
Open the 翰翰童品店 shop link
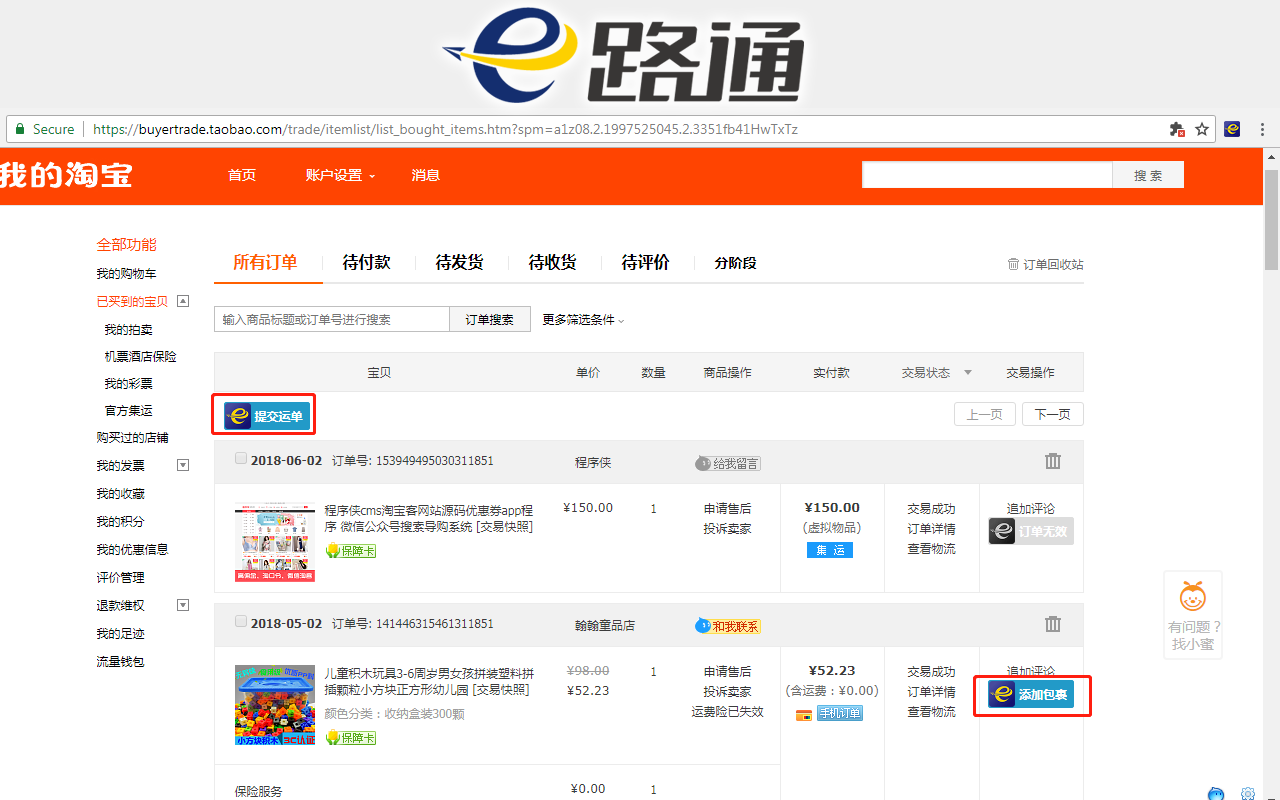[605, 625]
